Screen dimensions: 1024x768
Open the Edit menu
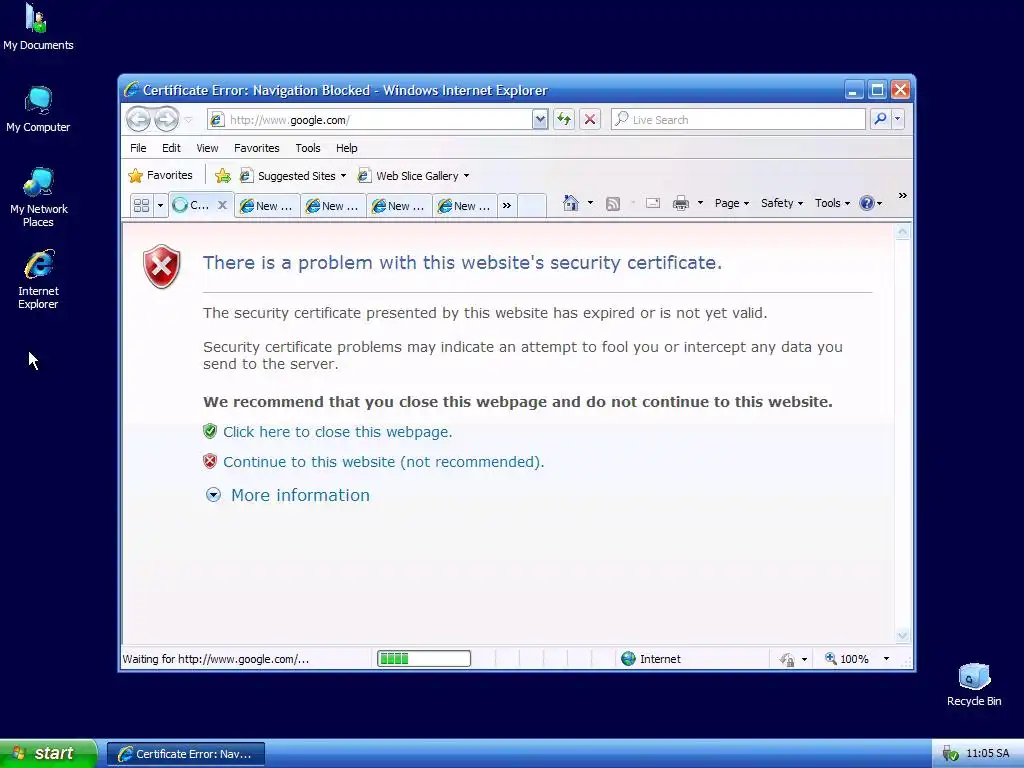[171, 148]
